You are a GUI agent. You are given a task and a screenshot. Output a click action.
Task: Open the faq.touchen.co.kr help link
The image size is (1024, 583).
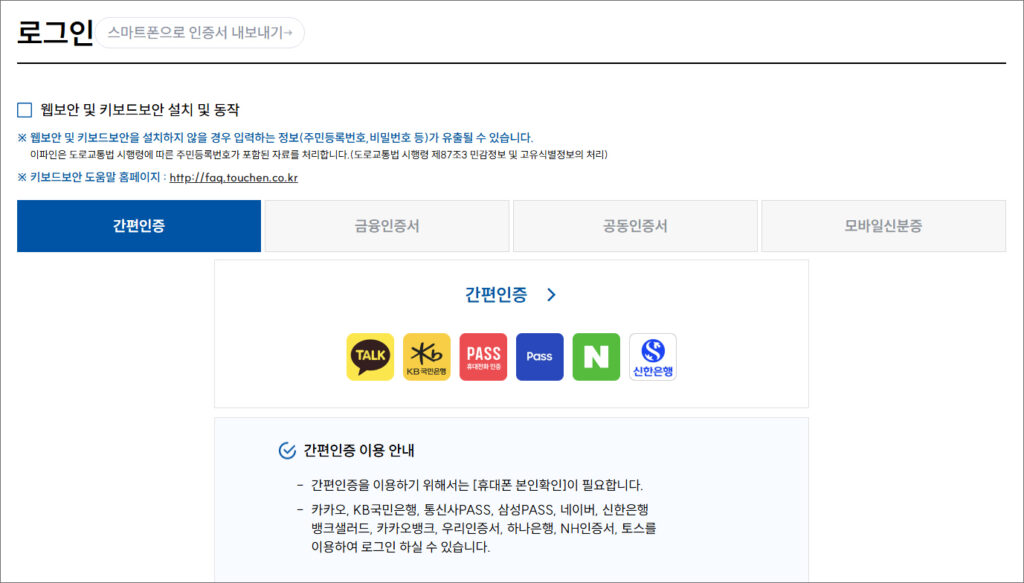pyautogui.click(x=233, y=178)
